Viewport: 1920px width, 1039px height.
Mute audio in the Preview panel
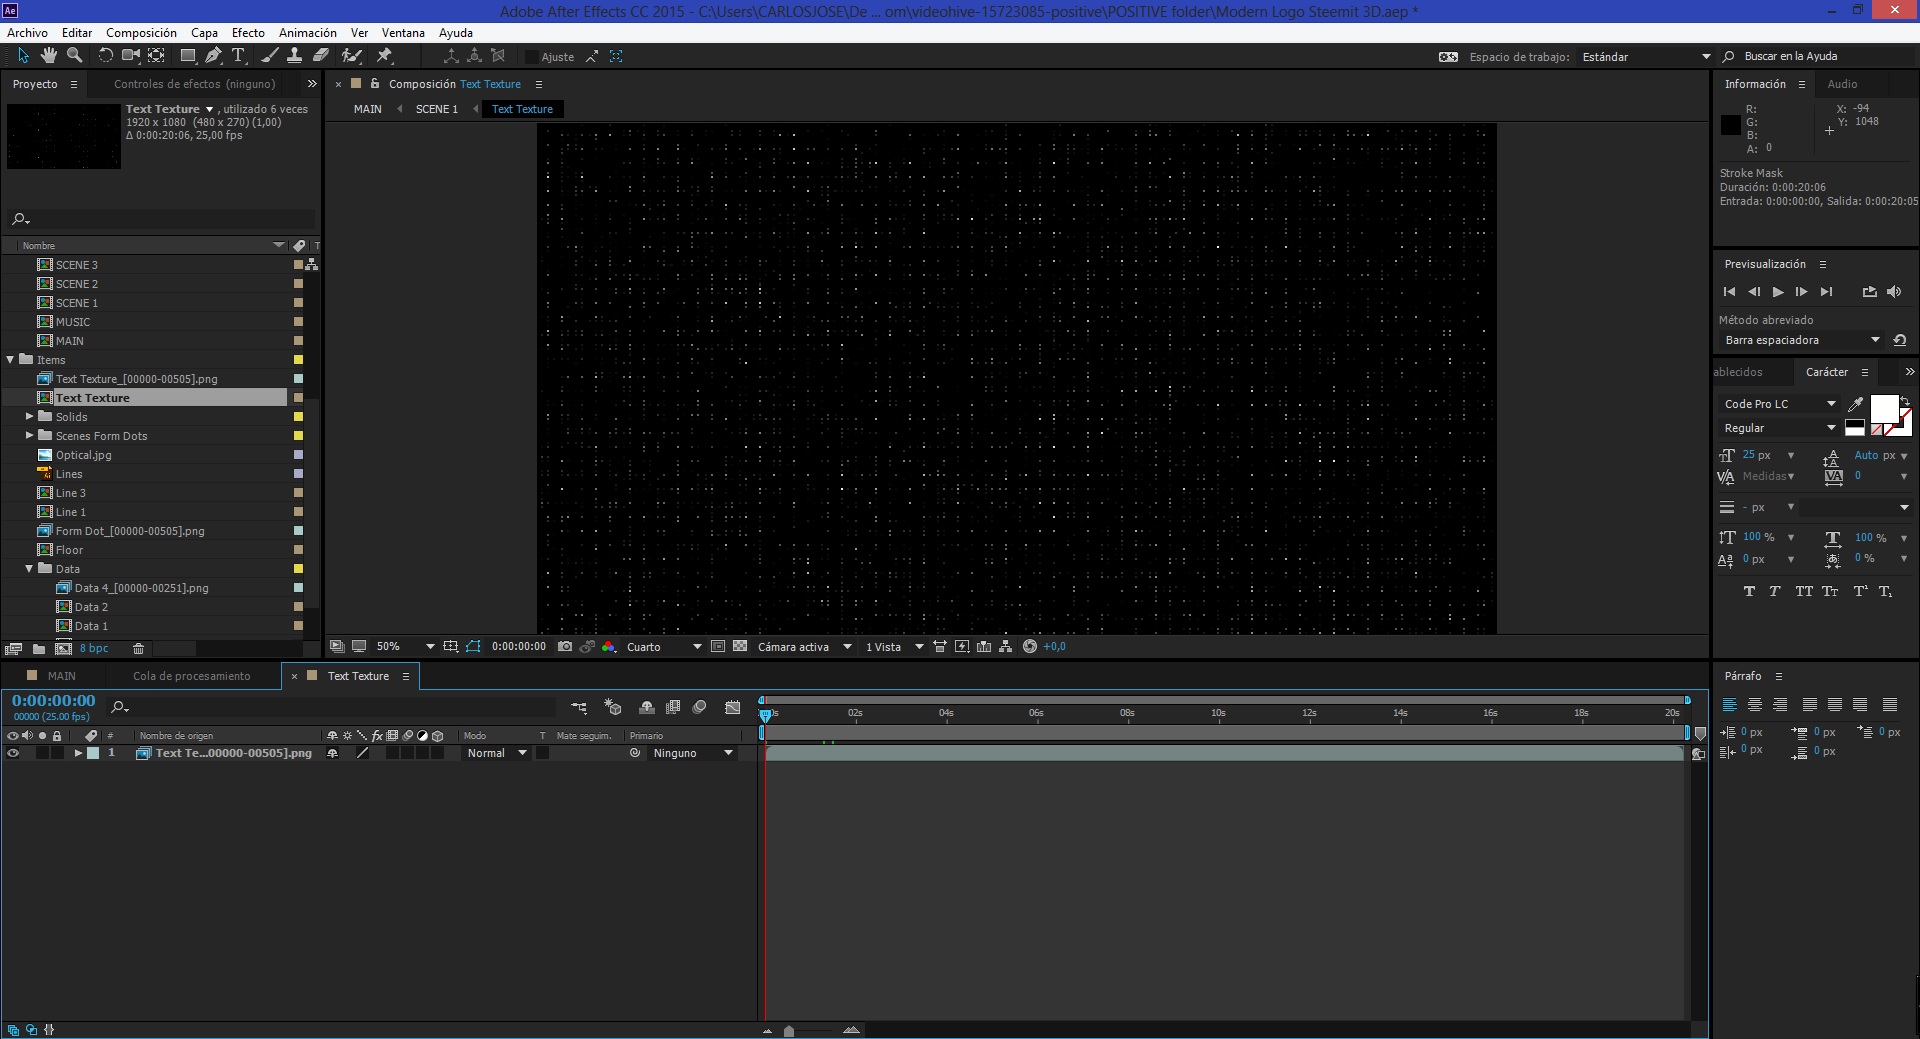point(1894,292)
